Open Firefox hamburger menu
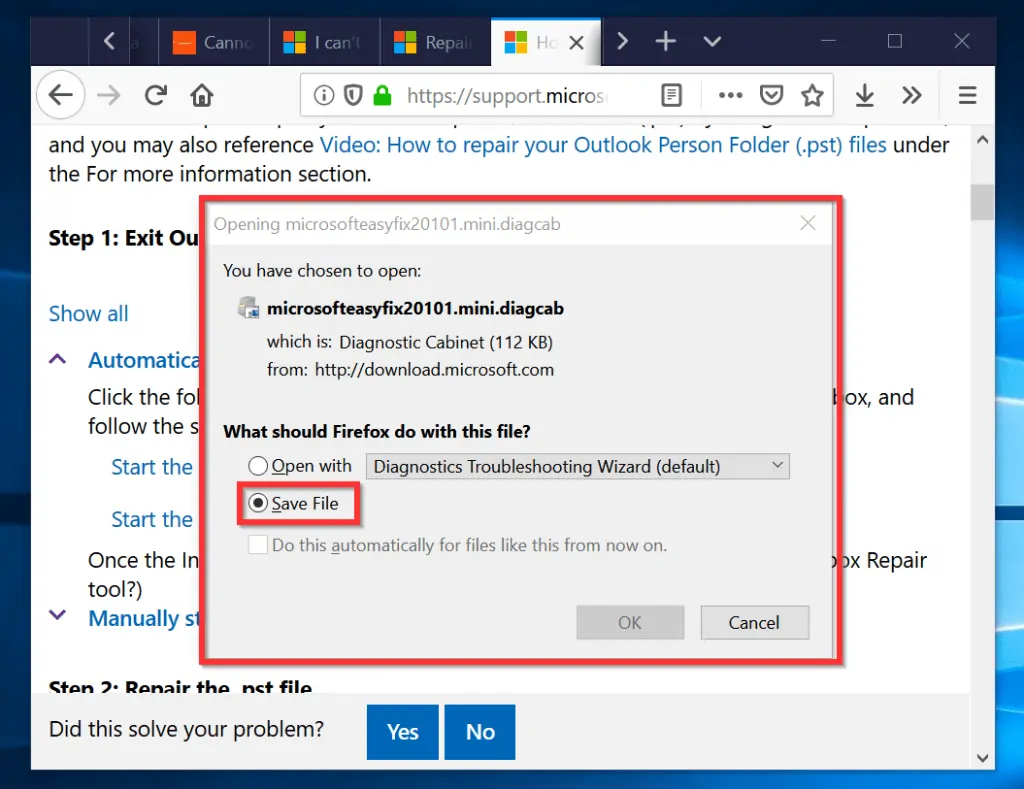Viewport: 1024px width, 789px height. coord(967,95)
